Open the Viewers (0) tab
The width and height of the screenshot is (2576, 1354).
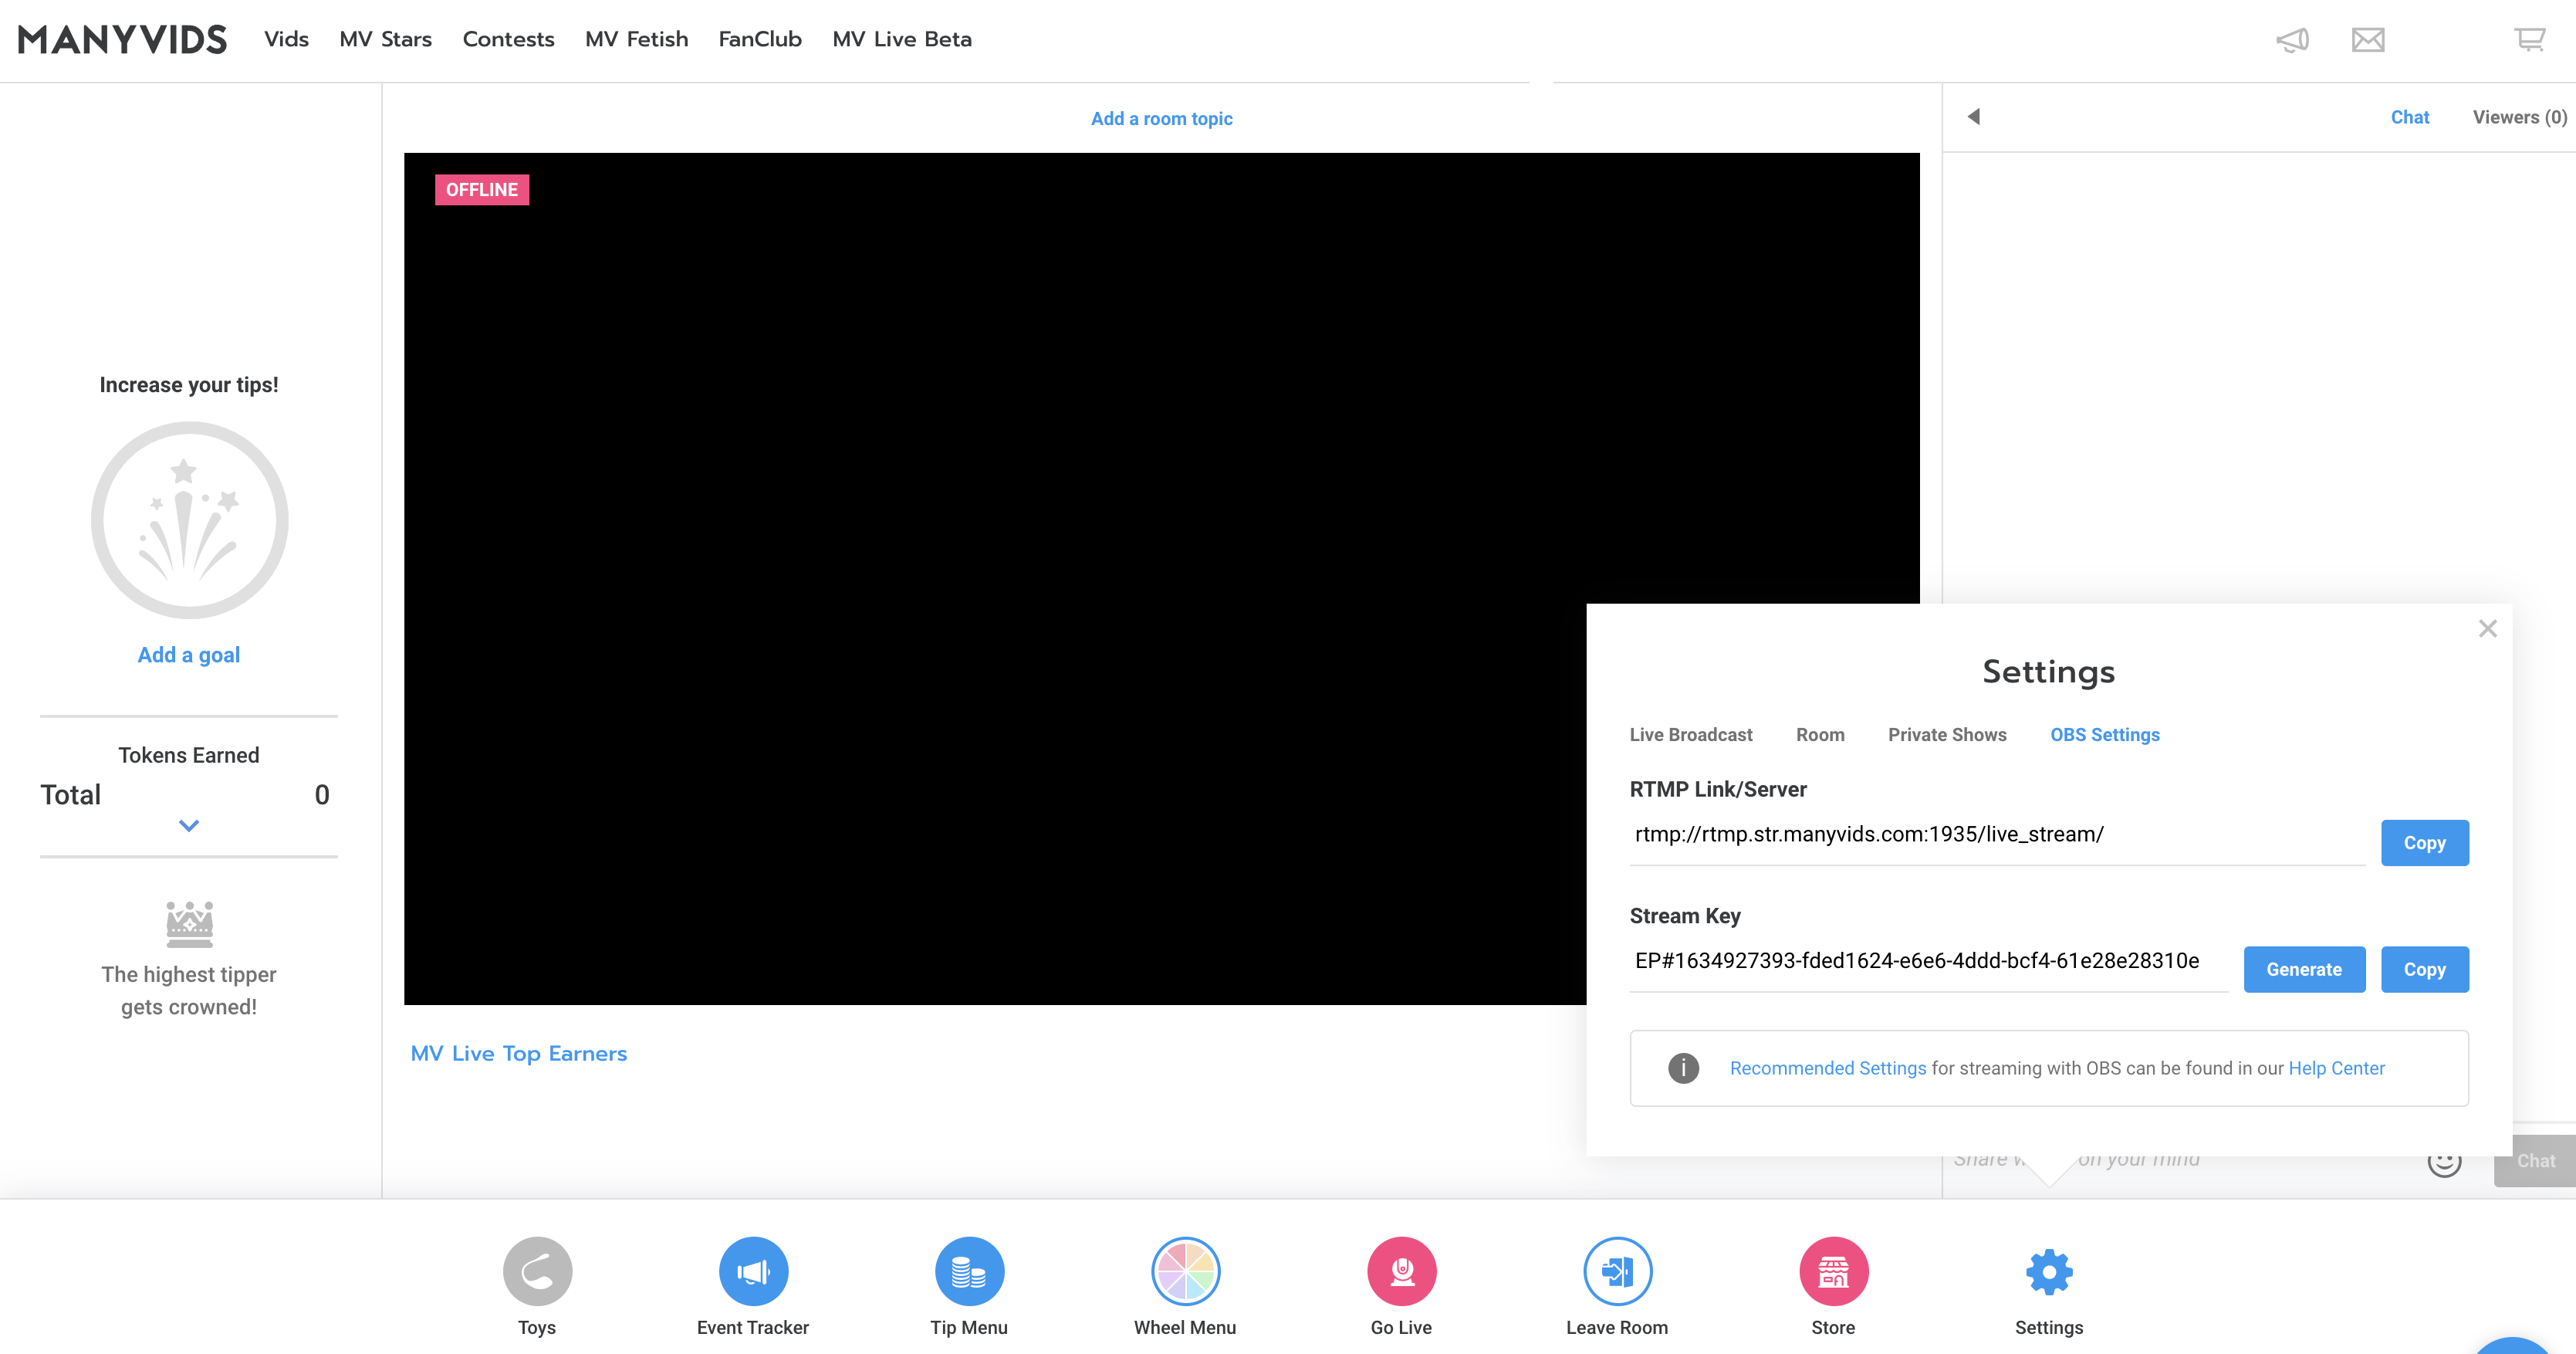[2519, 117]
